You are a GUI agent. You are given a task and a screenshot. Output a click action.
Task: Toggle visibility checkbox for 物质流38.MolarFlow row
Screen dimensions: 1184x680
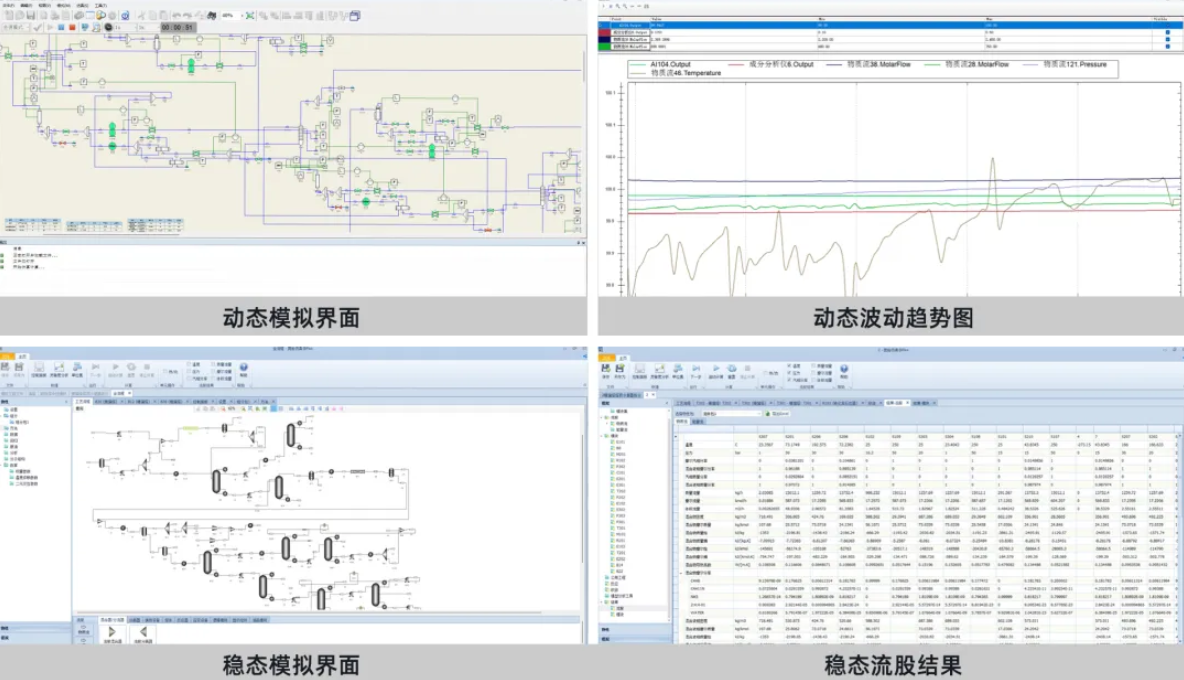(x=1167, y=40)
